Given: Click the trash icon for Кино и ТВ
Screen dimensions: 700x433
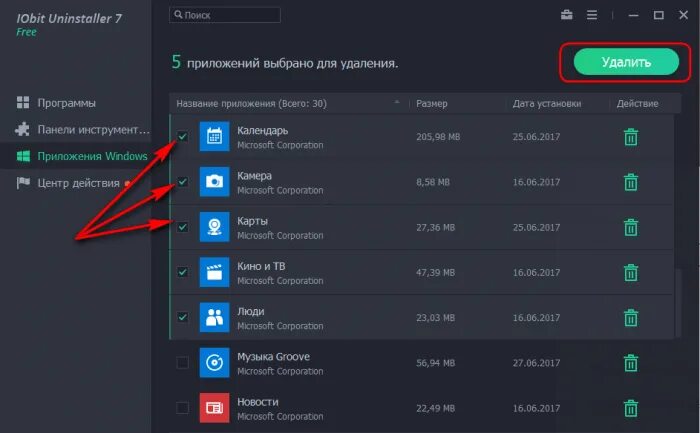Looking at the screenshot, I should (x=630, y=272).
